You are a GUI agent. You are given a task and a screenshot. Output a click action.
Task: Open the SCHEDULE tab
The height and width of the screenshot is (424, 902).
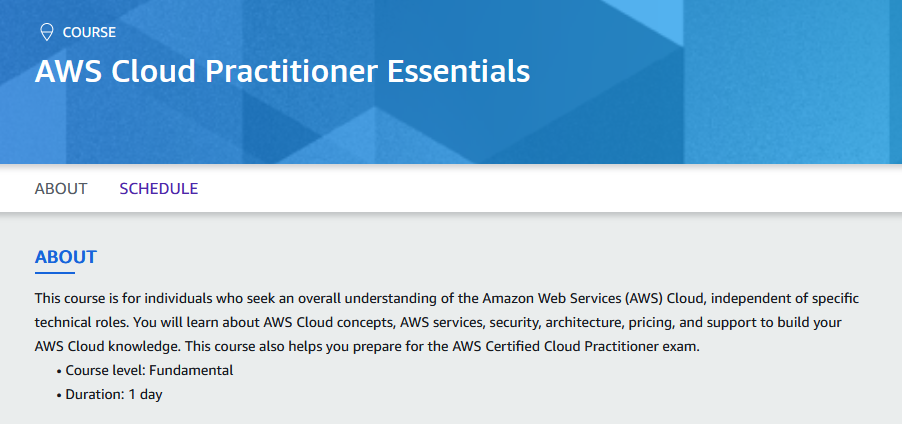(x=159, y=188)
